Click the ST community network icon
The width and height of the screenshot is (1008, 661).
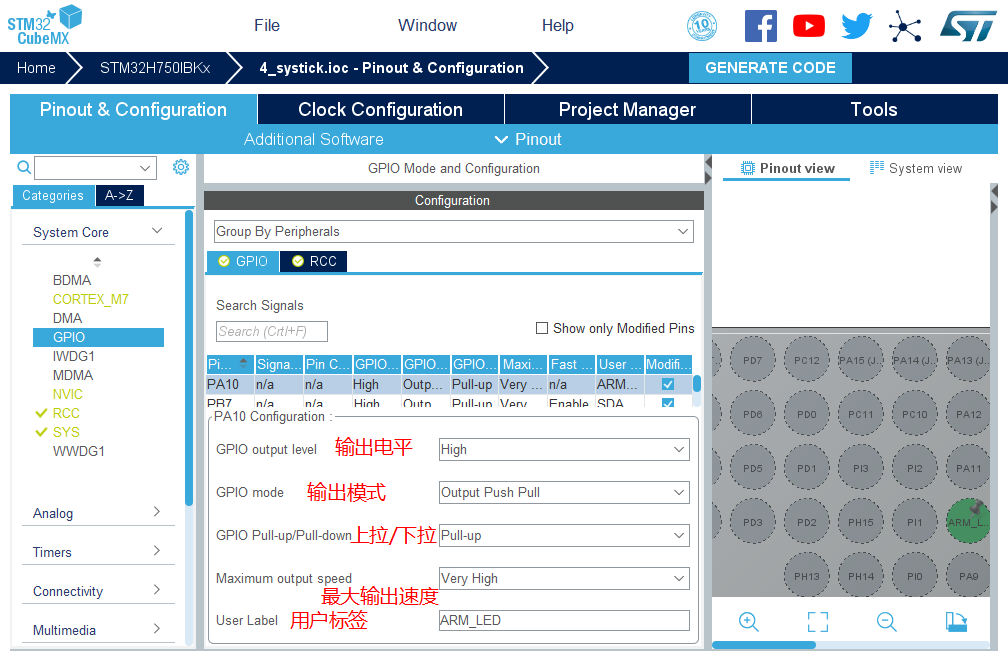(x=905, y=26)
